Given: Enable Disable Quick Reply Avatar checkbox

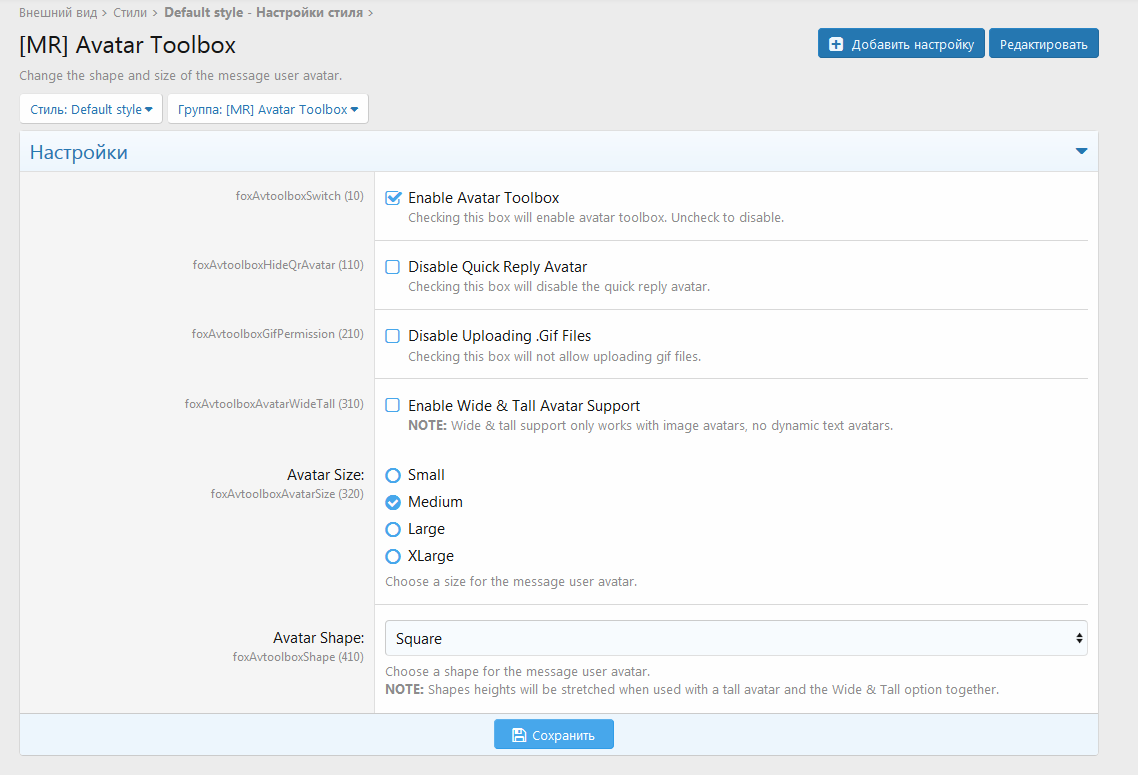Looking at the screenshot, I should point(393,267).
